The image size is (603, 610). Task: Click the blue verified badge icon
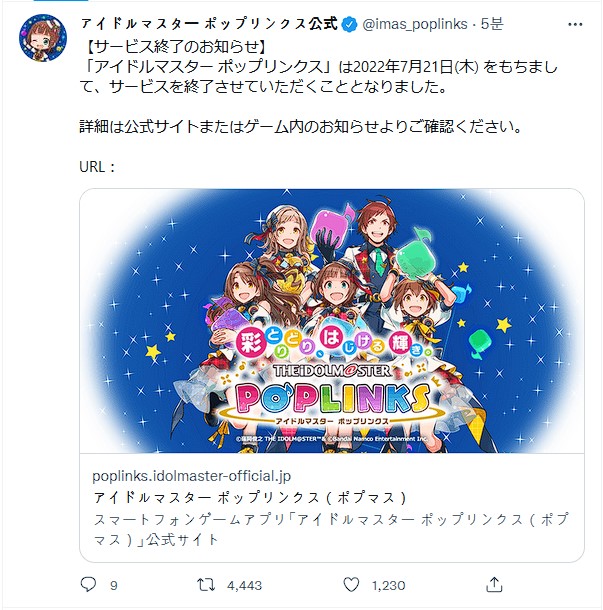point(349,25)
